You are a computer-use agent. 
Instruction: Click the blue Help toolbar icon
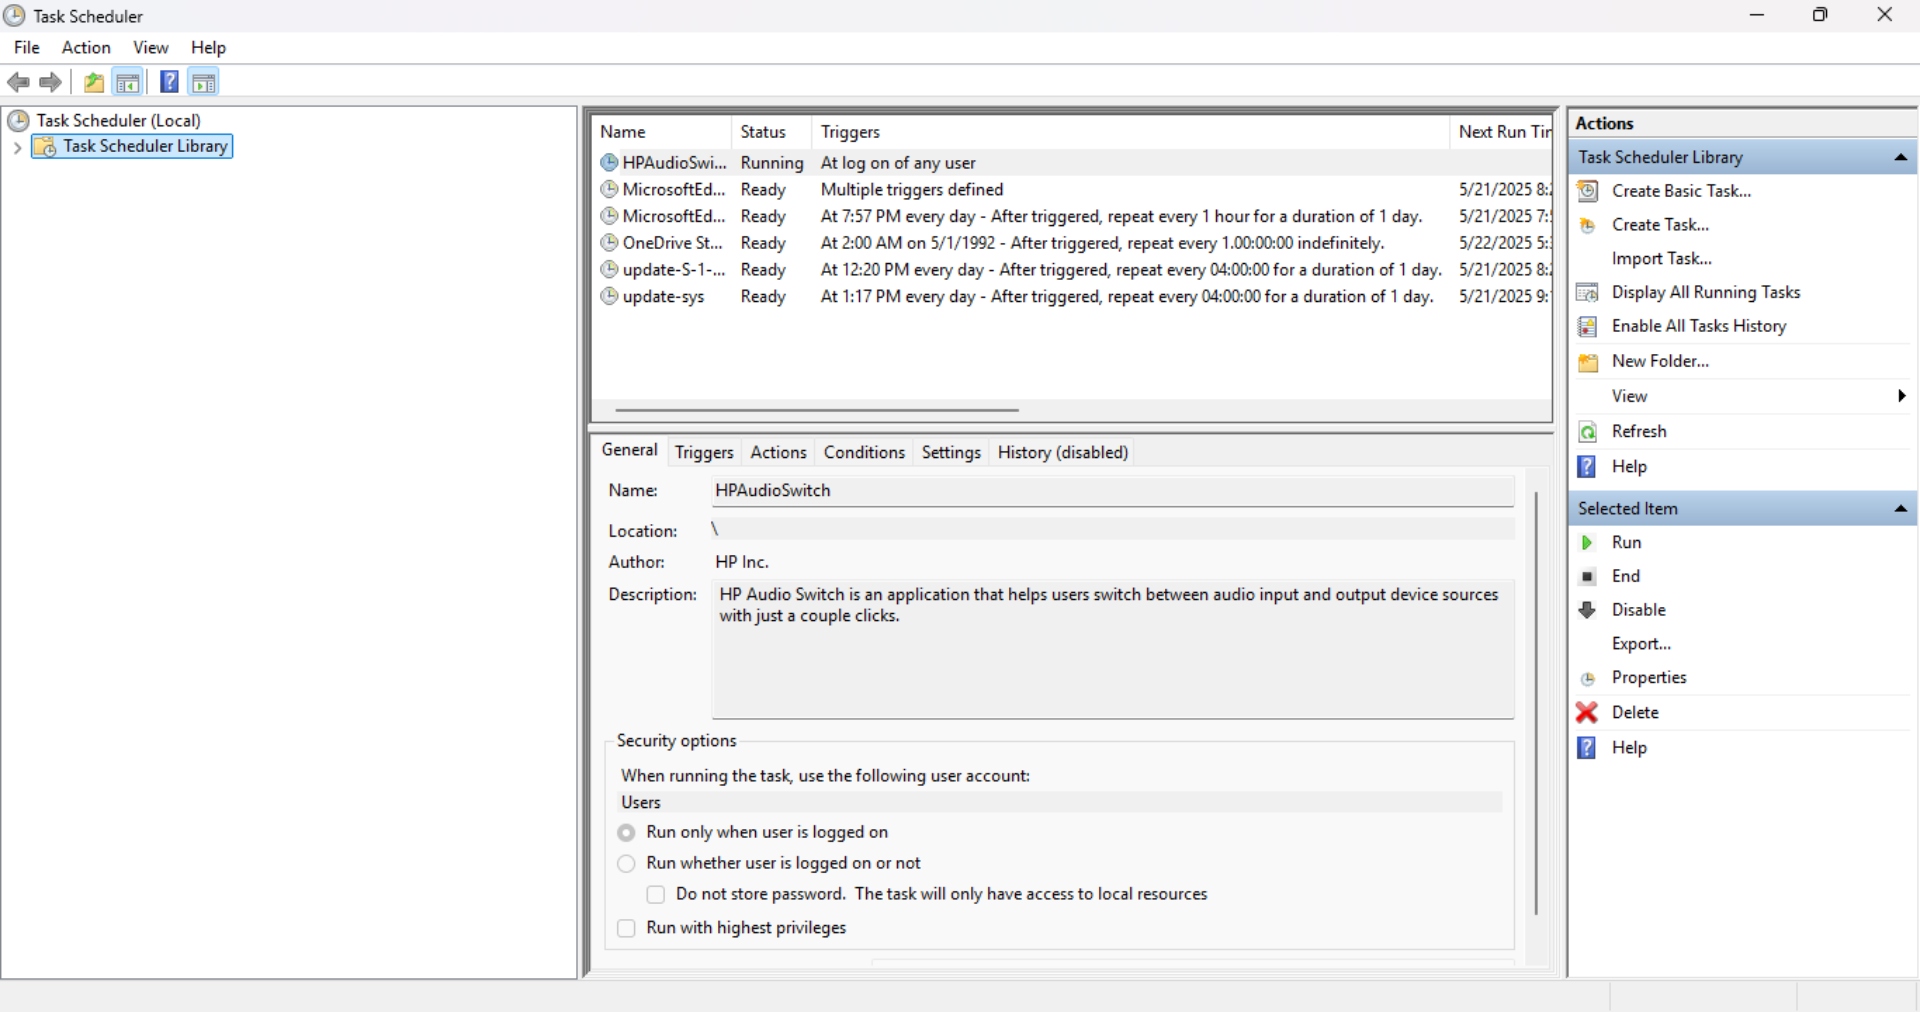tap(169, 83)
